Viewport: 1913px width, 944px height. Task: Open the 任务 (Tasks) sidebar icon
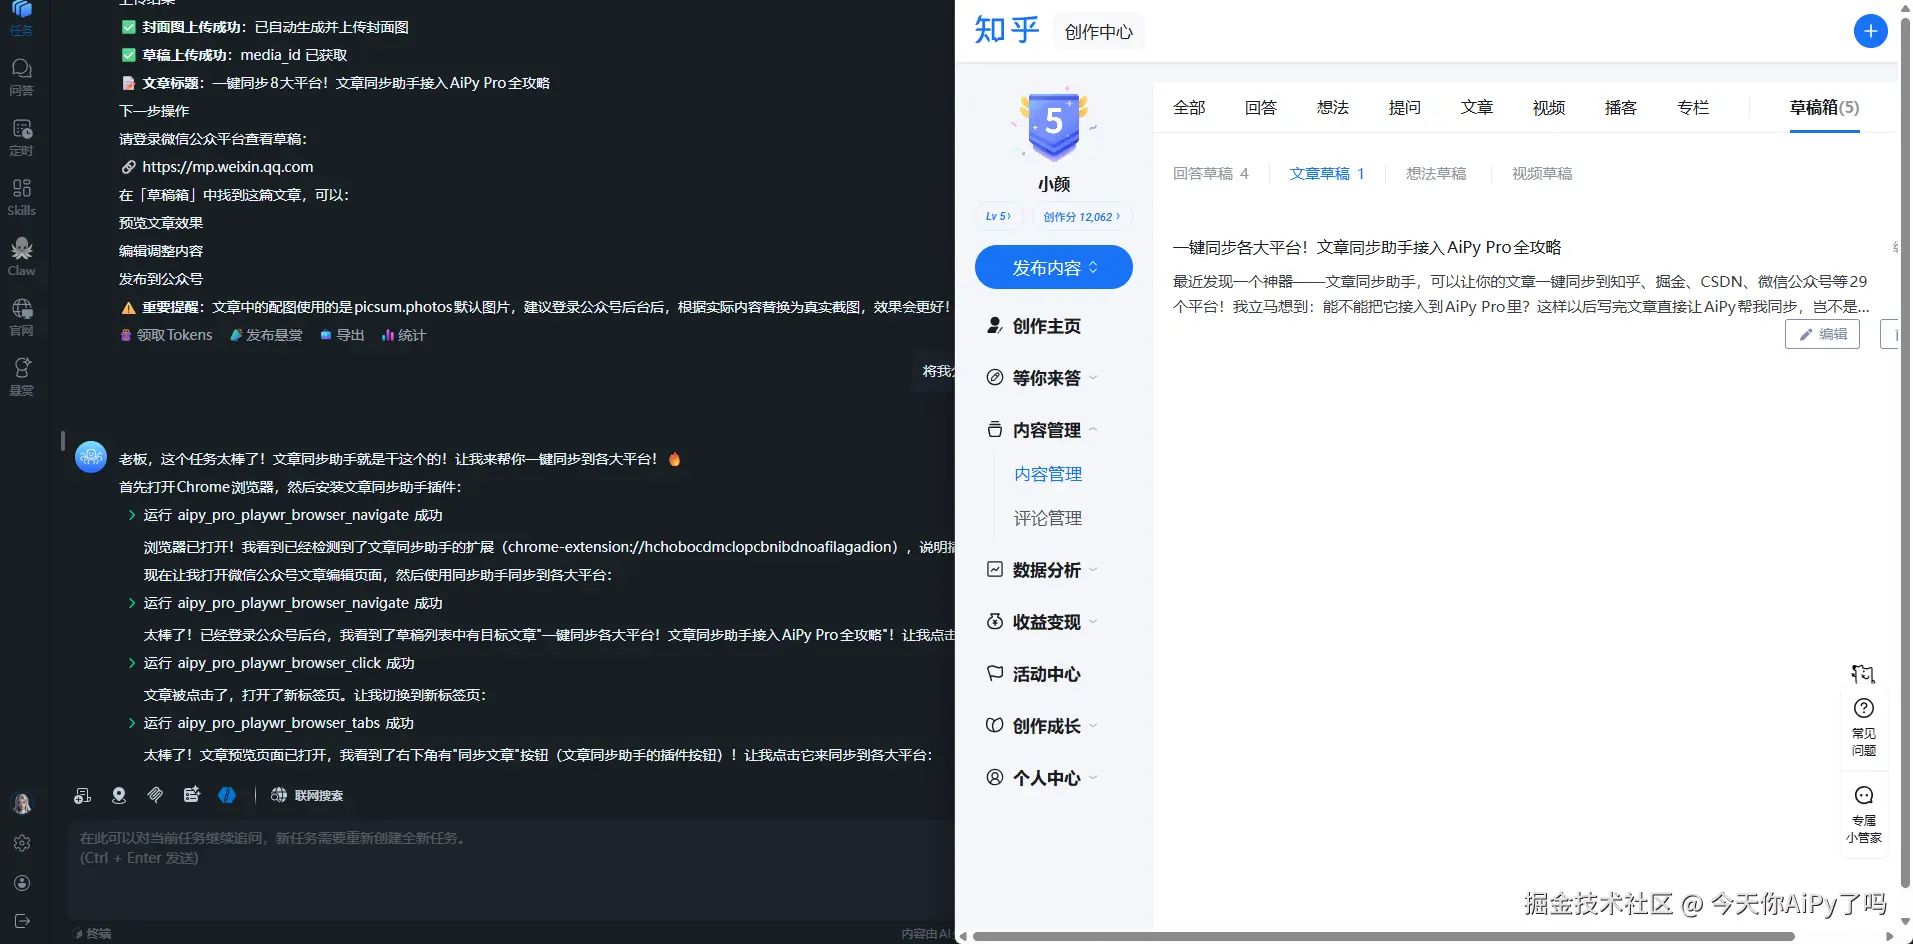tap(21, 17)
